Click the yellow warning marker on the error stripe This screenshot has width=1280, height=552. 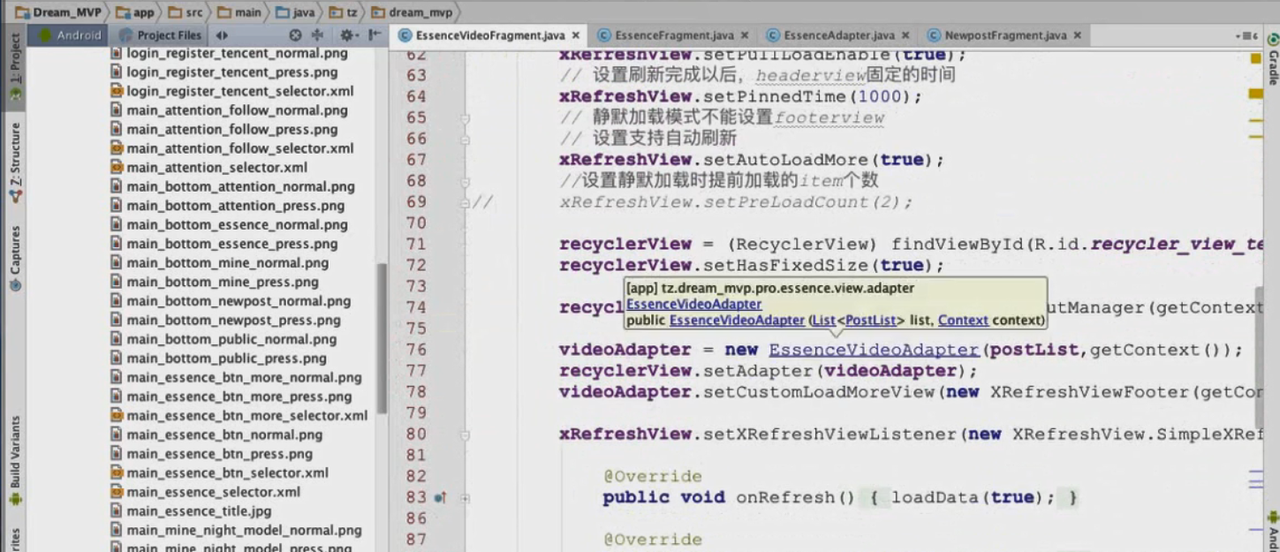coord(1255,93)
